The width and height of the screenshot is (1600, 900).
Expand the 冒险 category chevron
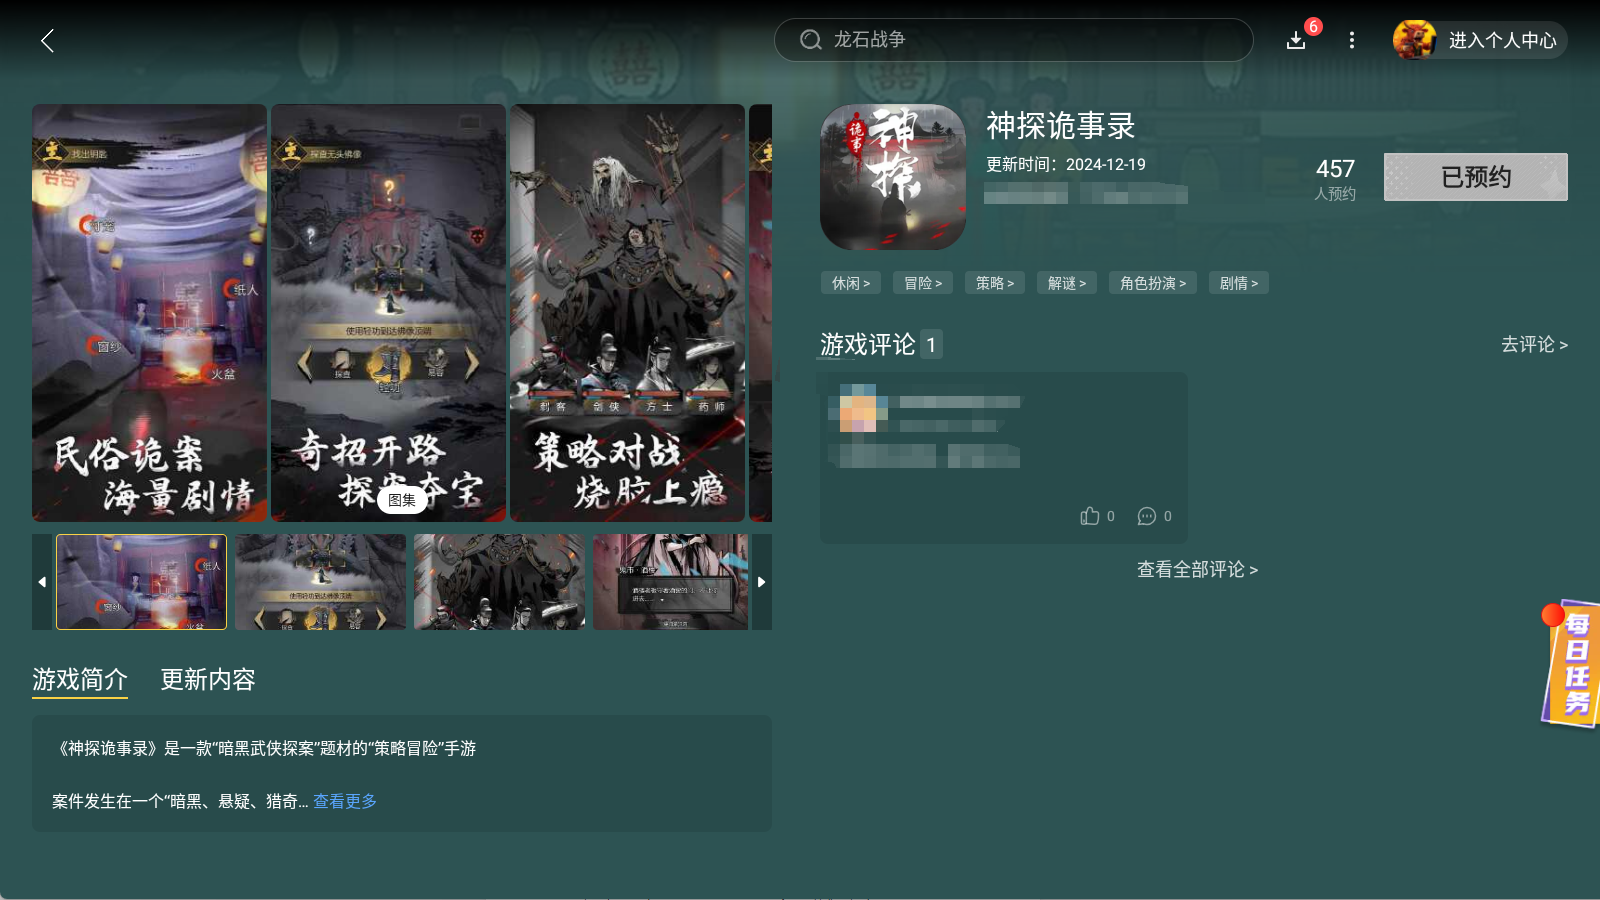click(x=938, y=283)
